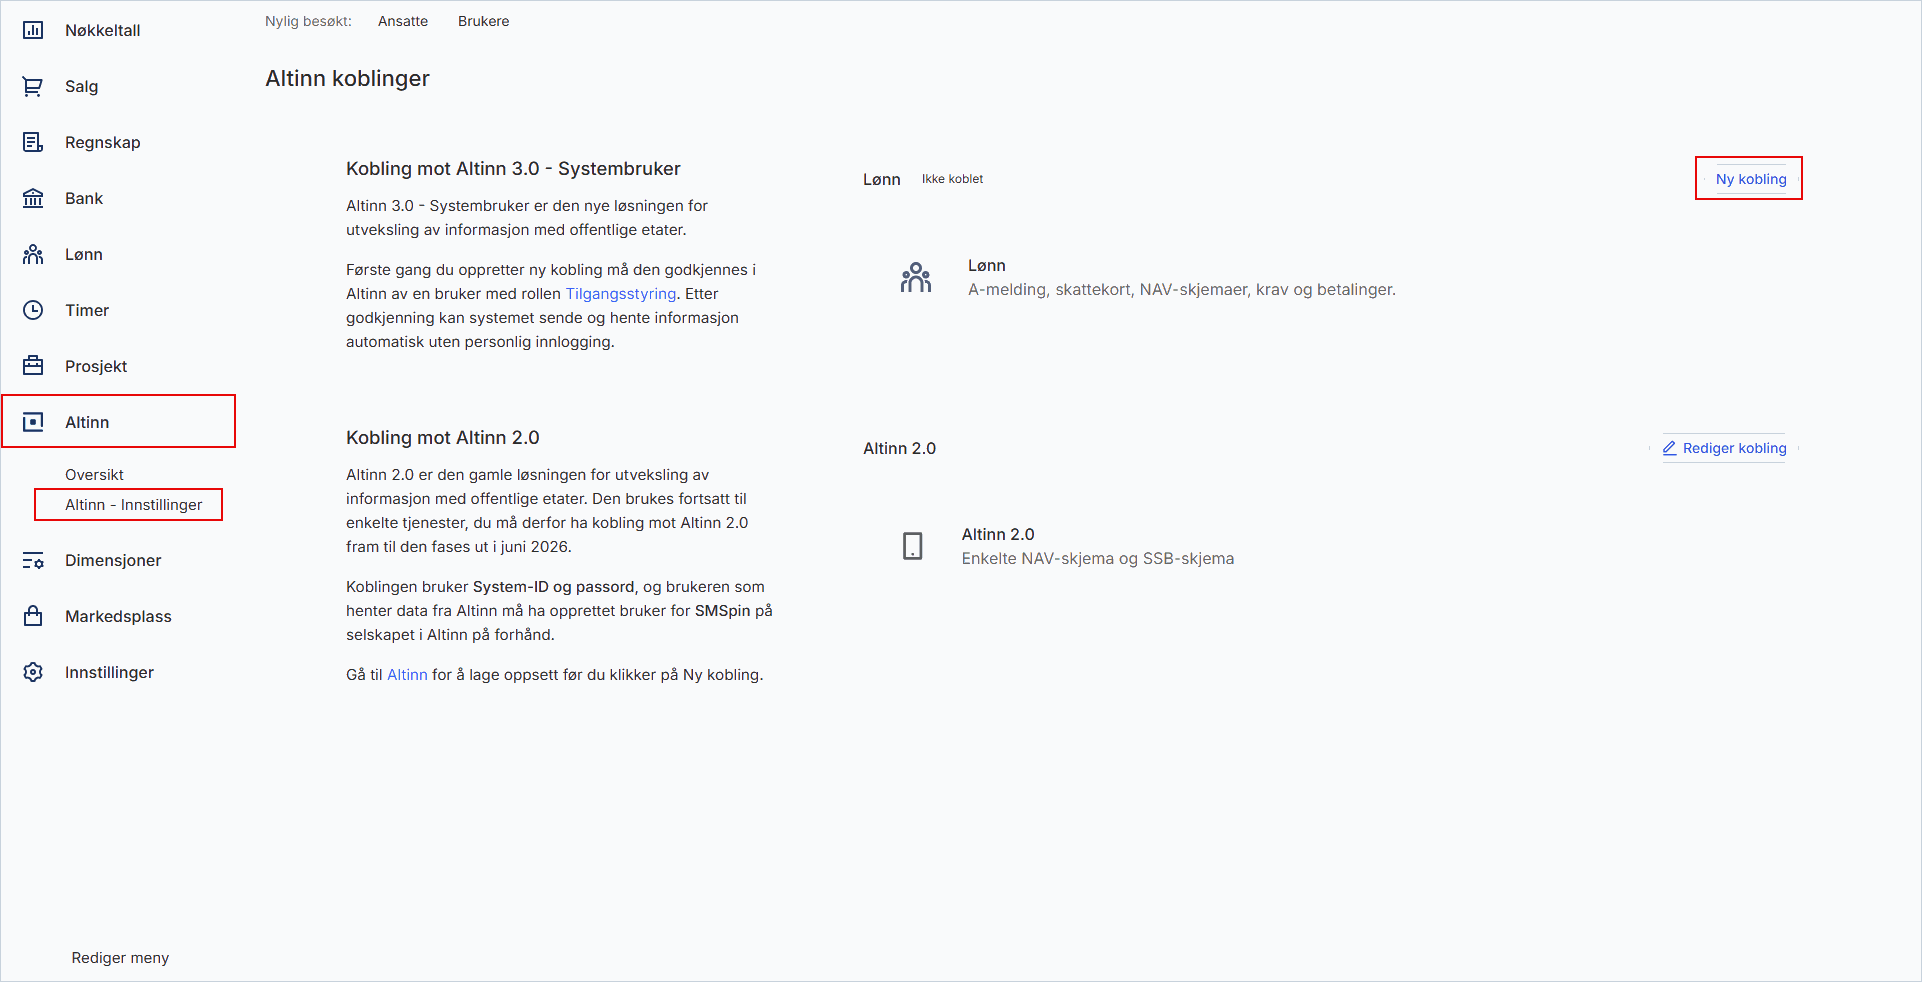Open Markedsplass with the padlock icon

tap(33, 617)
